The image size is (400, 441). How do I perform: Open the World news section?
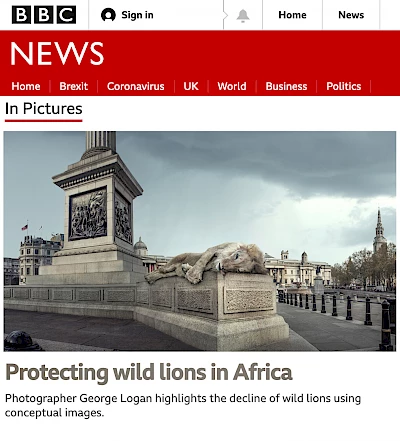(232, 86)
